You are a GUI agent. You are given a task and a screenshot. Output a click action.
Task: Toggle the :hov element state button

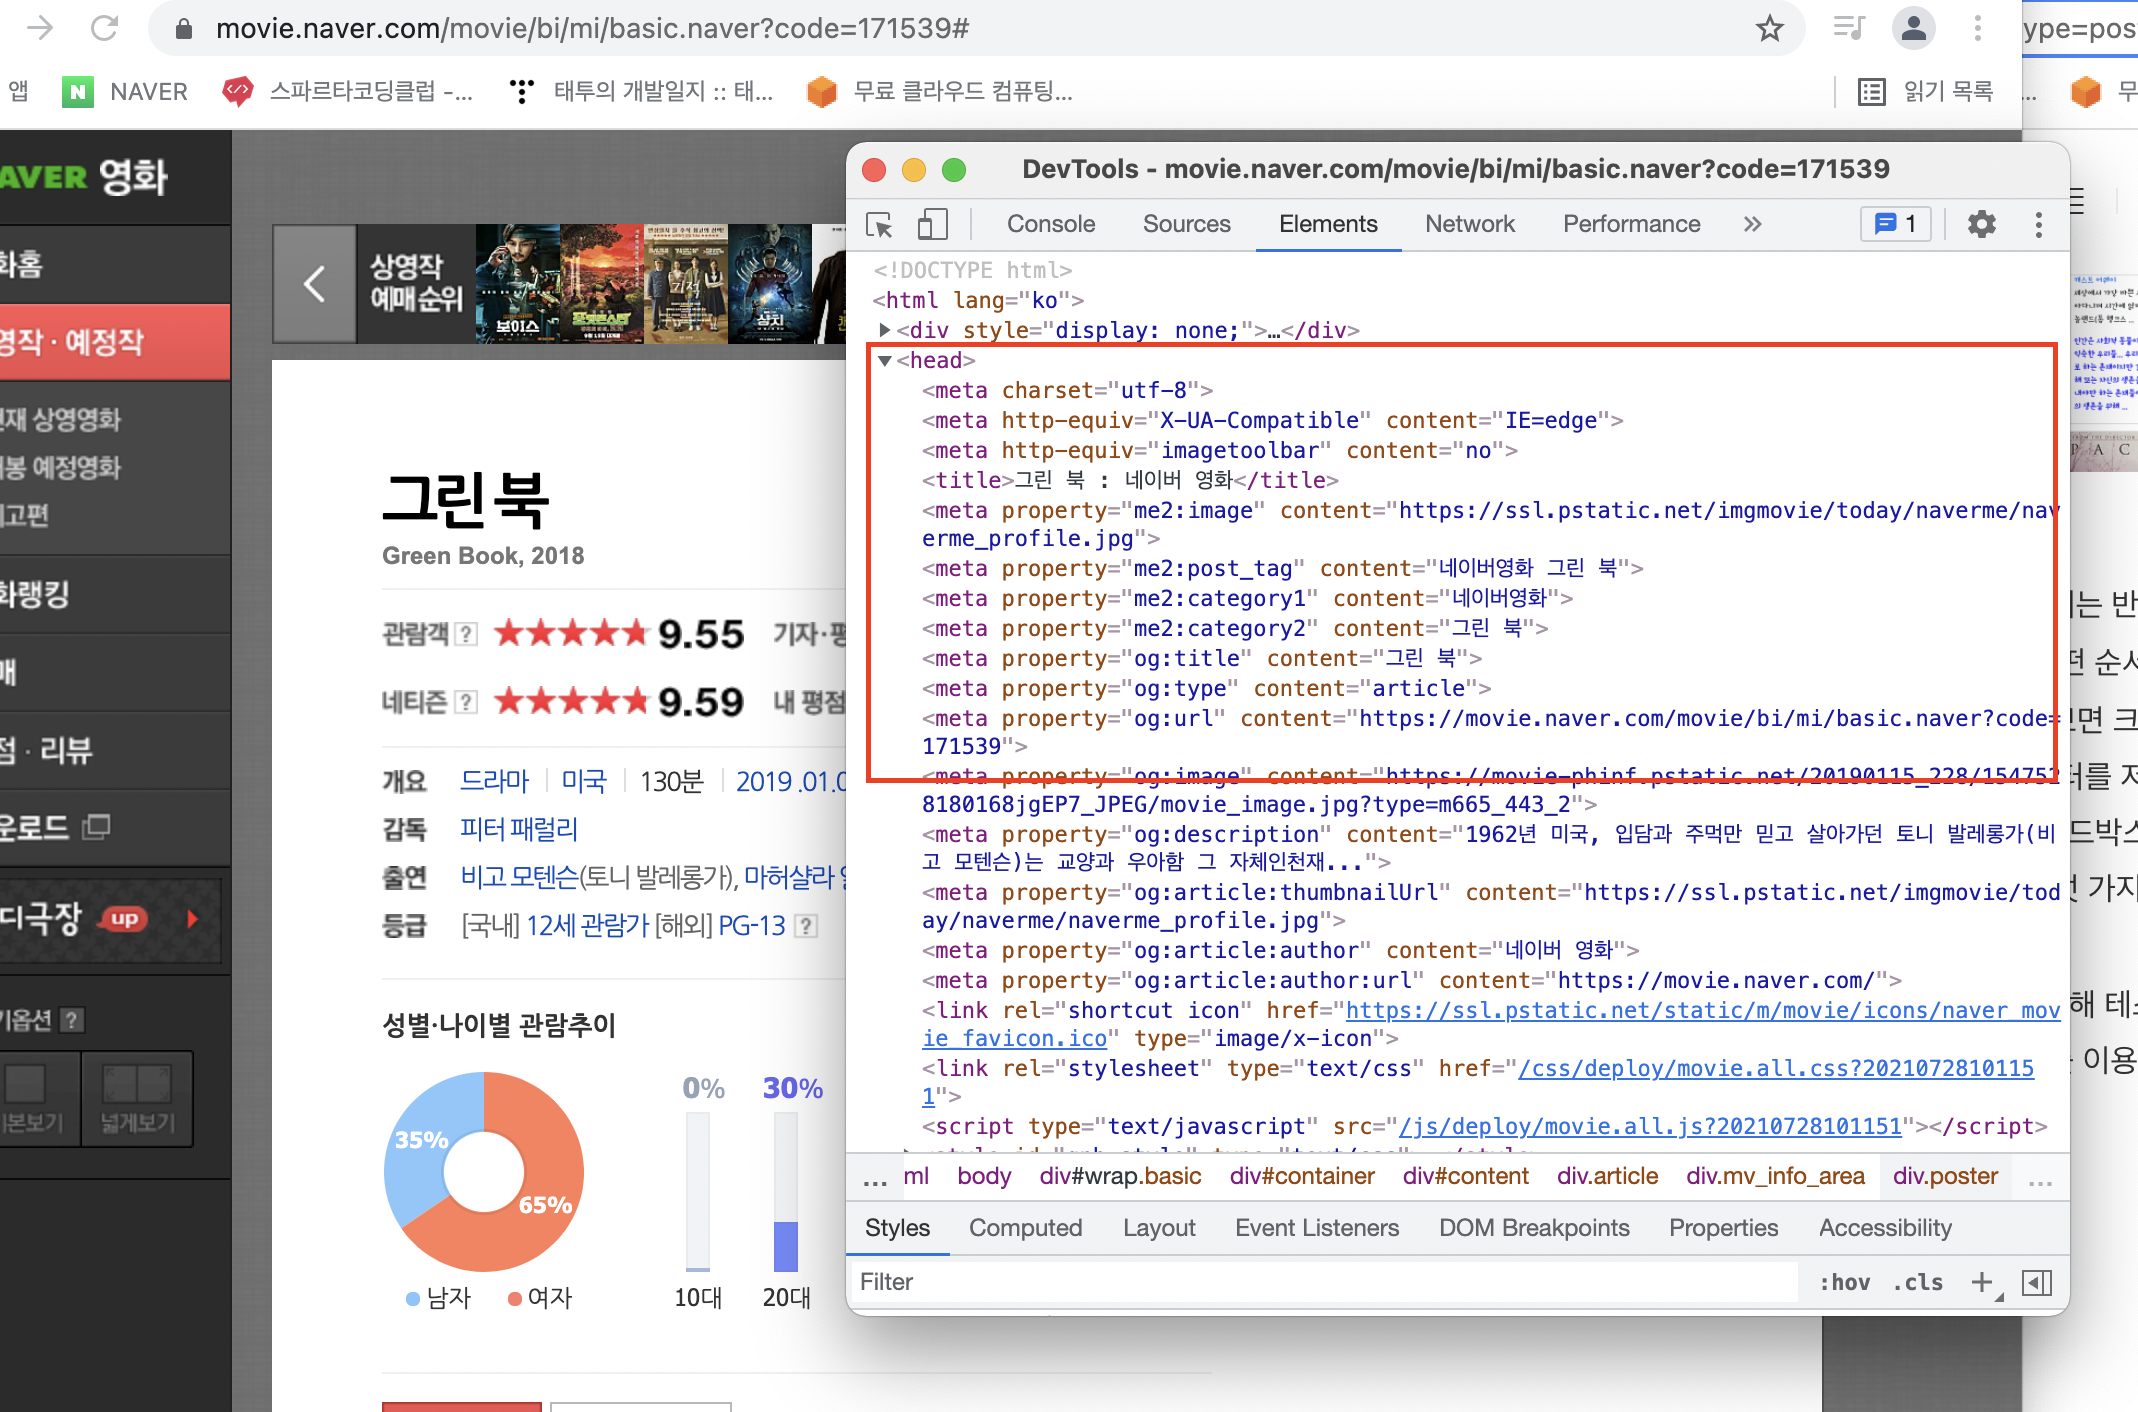tap(1844, 1282)
